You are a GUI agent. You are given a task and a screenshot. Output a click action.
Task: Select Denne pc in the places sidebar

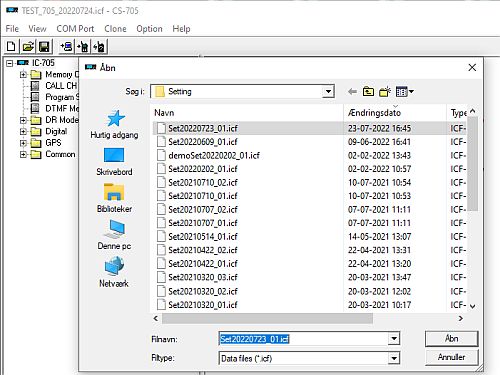[114, 235]
